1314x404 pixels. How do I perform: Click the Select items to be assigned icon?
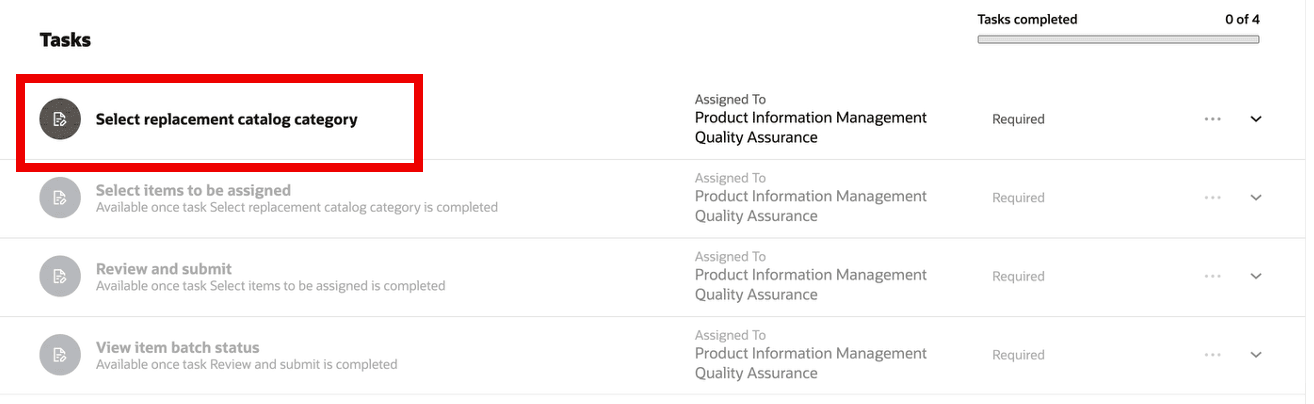click(x=60, y=198)
